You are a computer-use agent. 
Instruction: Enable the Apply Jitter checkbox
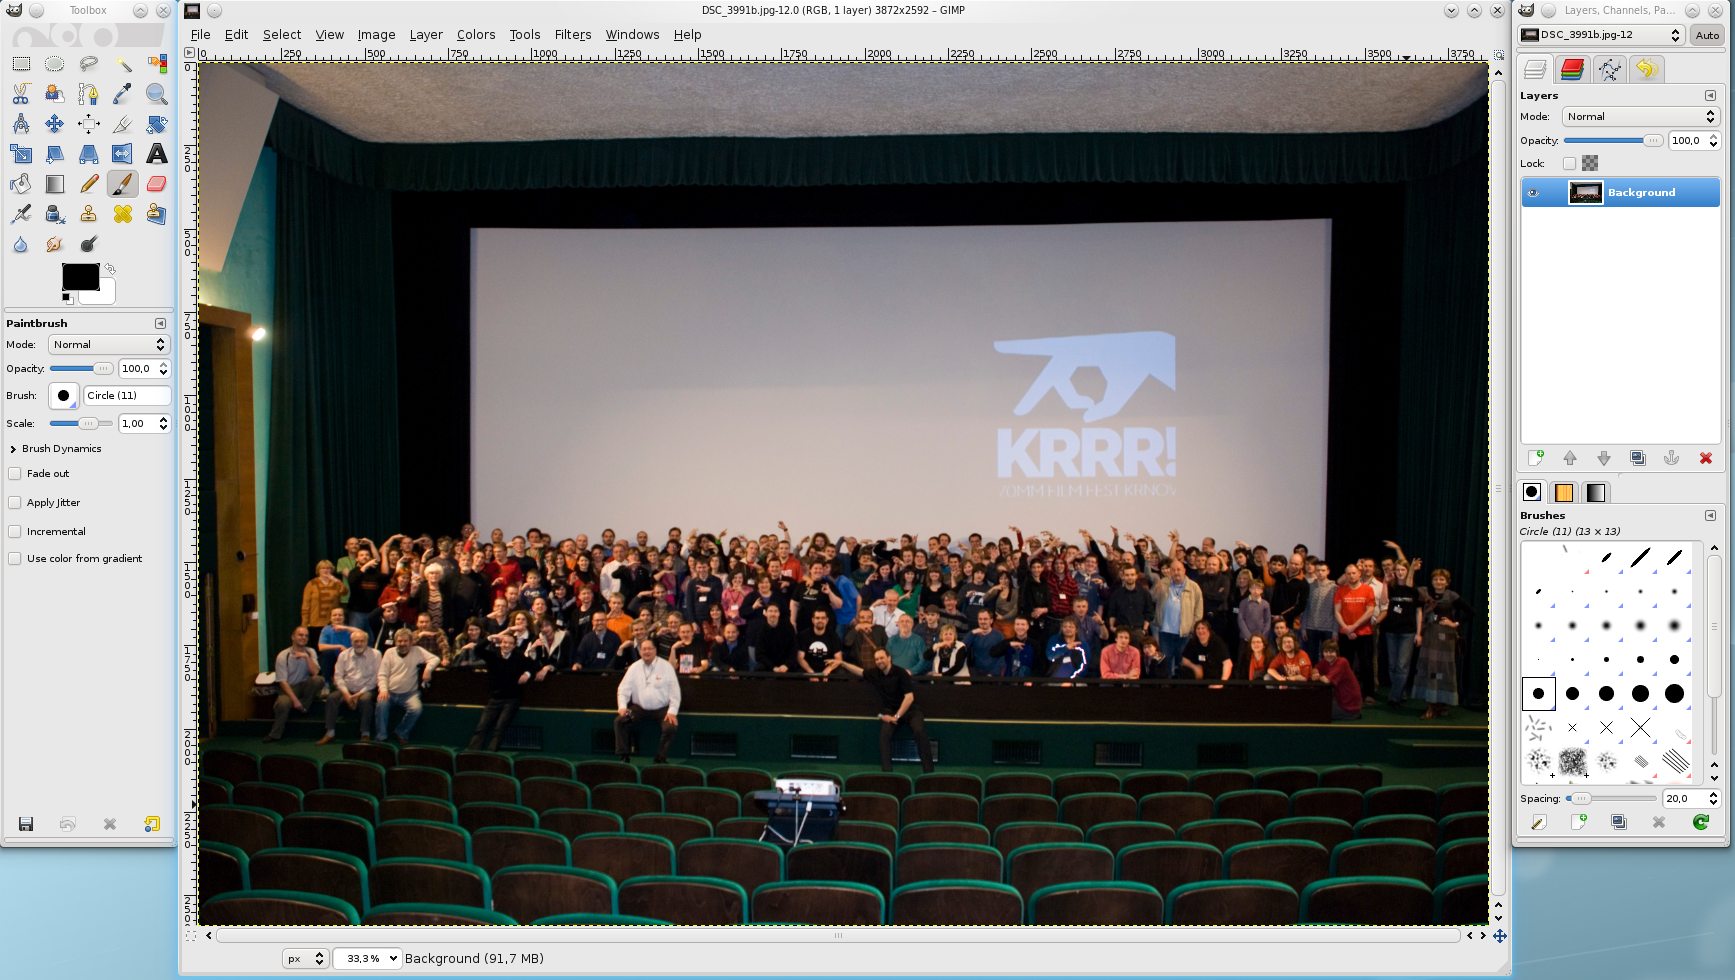pos(15,503)
